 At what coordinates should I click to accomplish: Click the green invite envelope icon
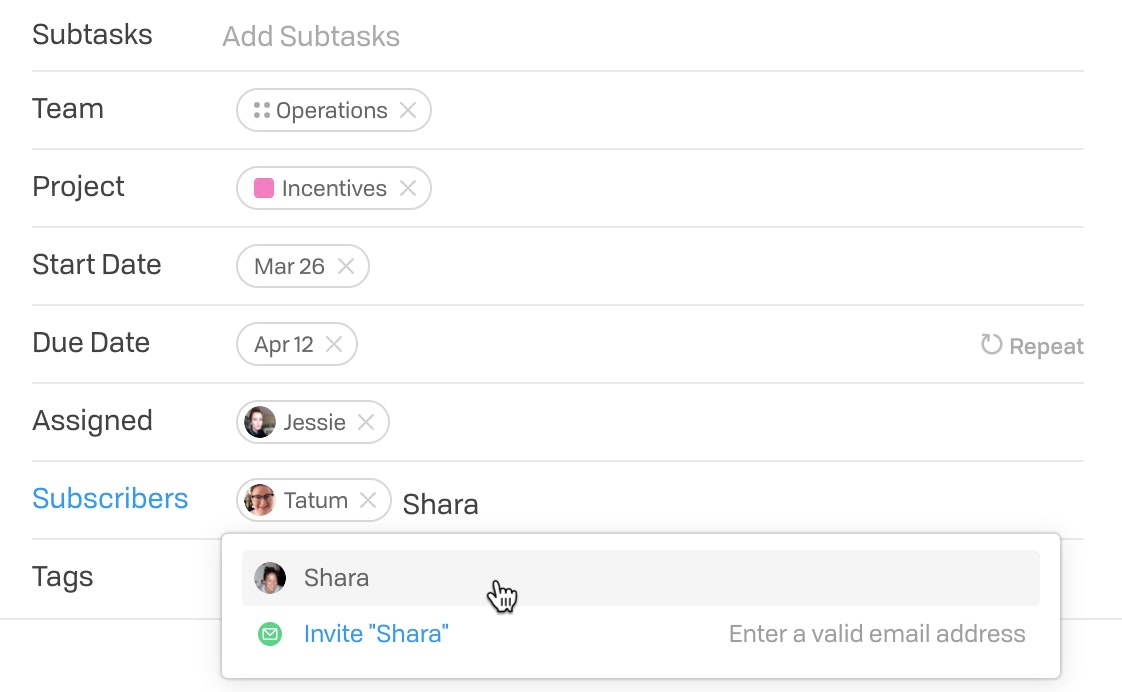coord(270,634)
